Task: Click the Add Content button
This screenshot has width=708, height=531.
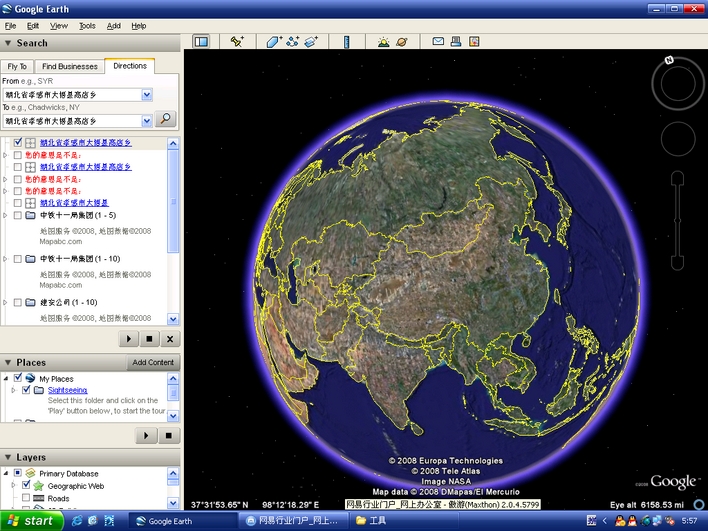Action: click(153, 363)
